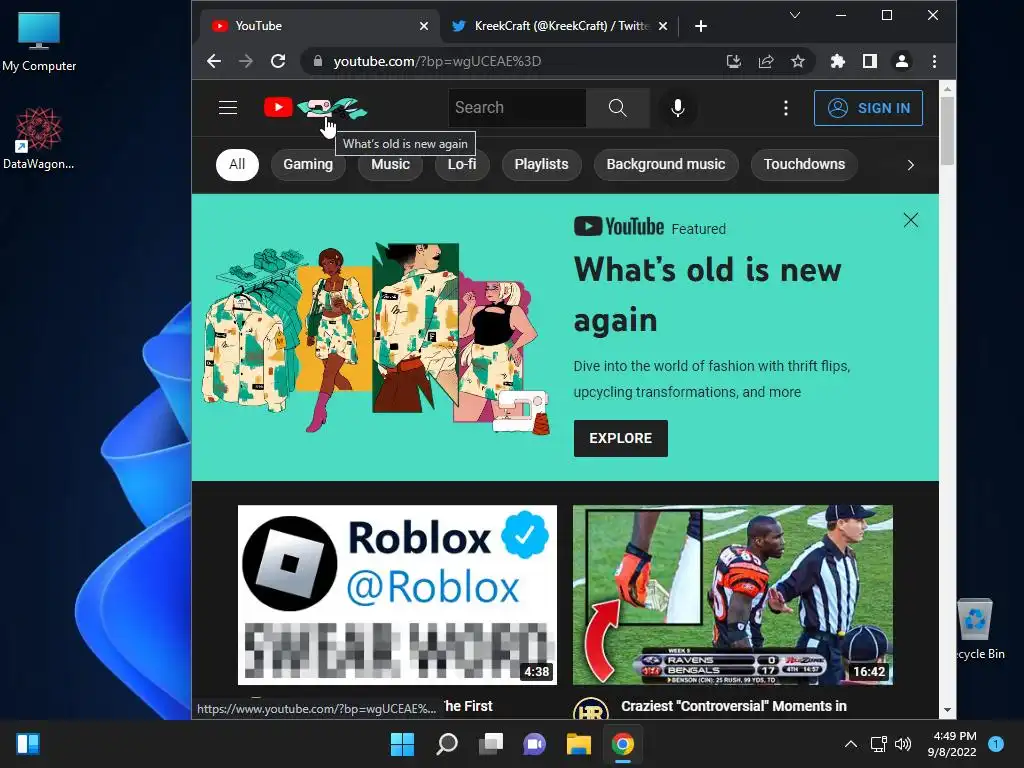Open the Widgets icon on the taskbar
Screen dimensions: 1024x768
click(x=28, y=744)
